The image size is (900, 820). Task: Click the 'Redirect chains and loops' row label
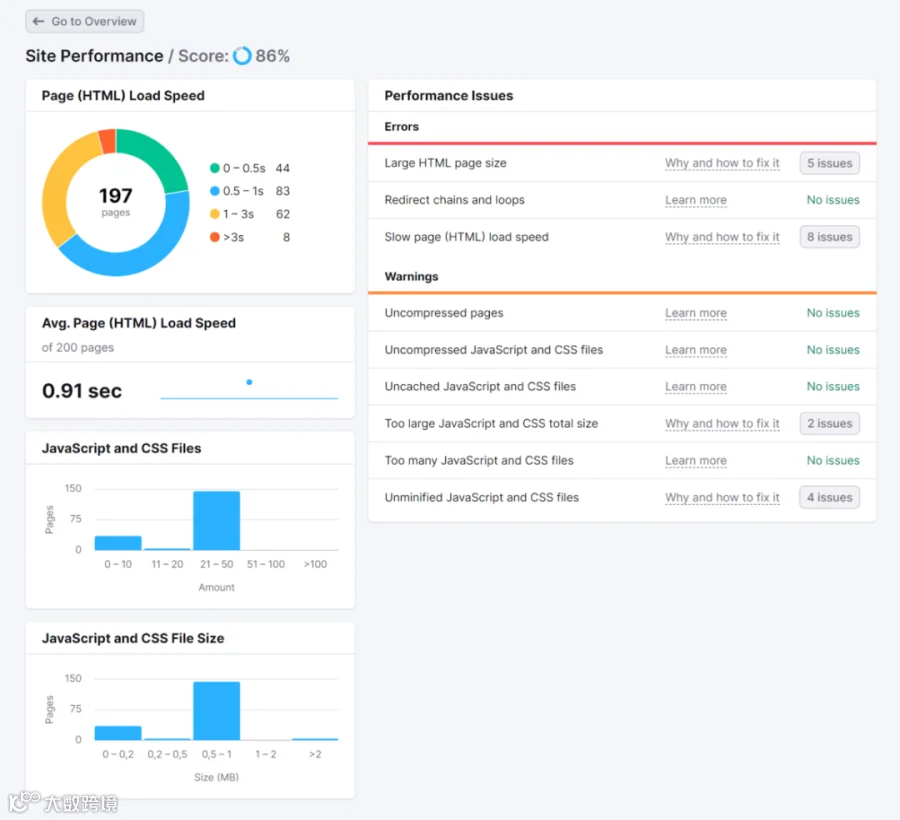point(455,200)
